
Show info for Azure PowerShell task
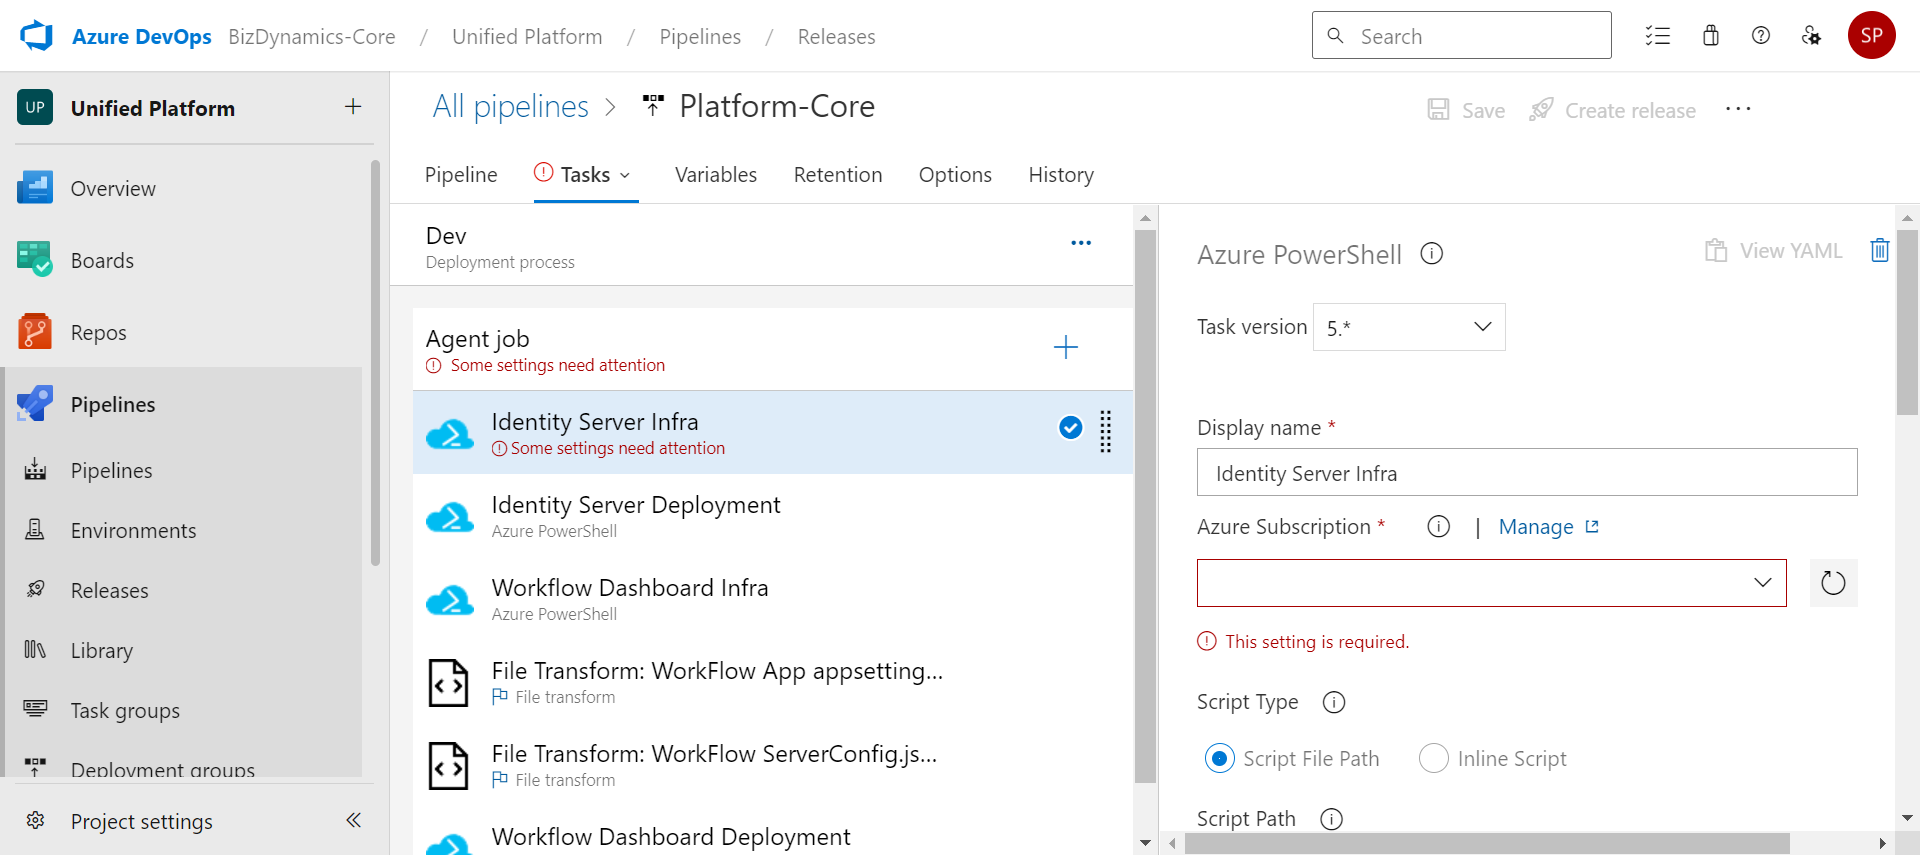(1432, 254)
